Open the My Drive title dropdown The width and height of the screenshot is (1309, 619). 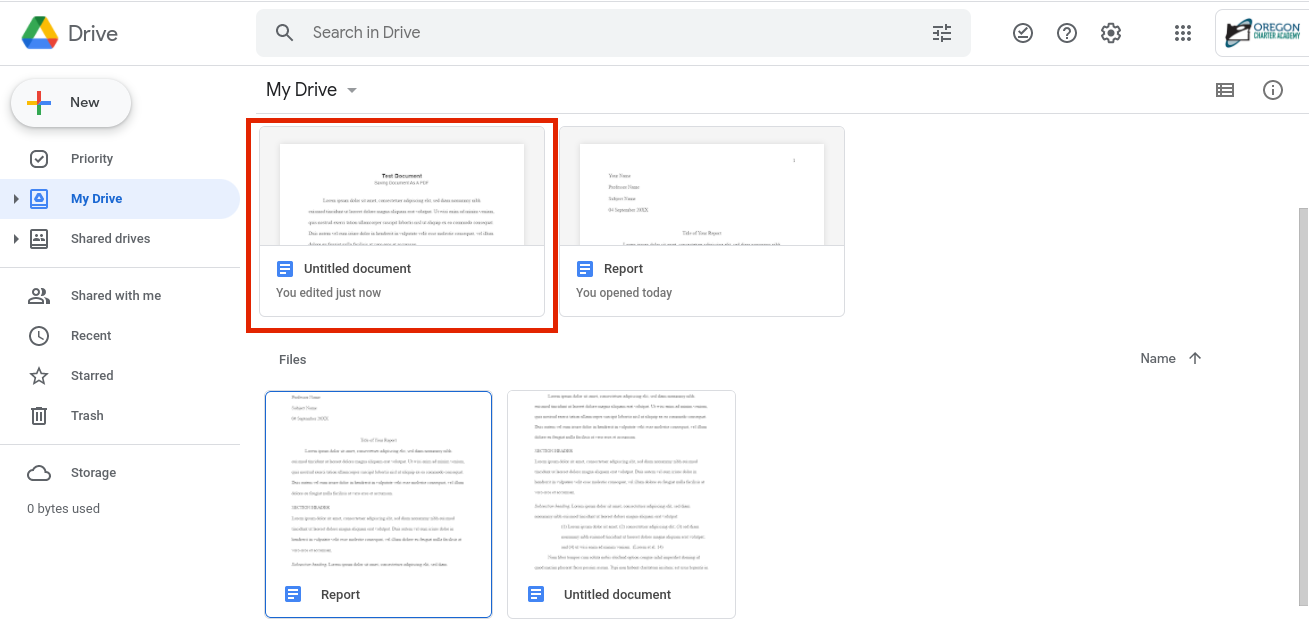pos(312,90)
